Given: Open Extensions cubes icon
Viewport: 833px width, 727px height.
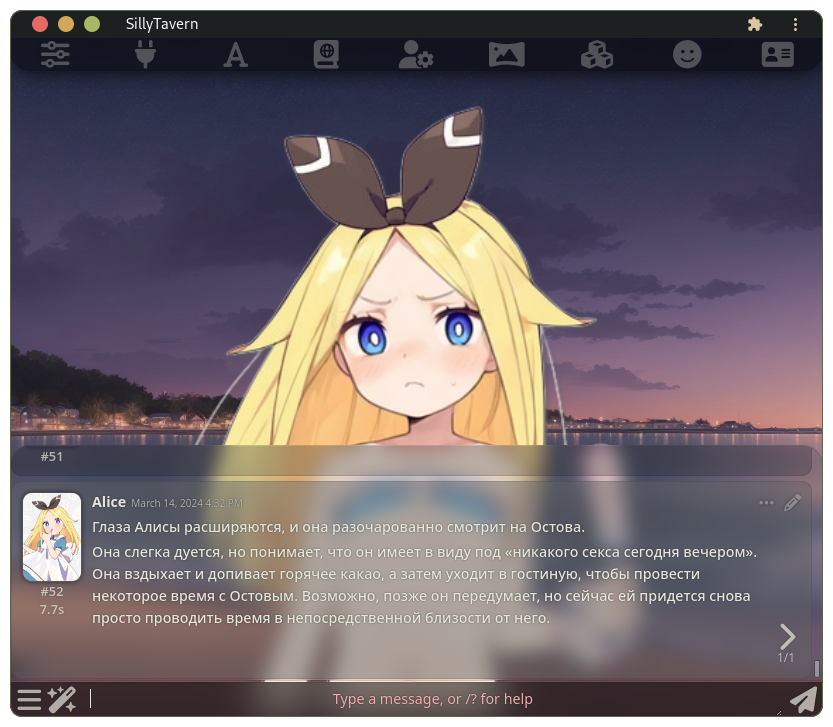Looking at the screenshot, I should pyautogui.click(x=597, y=54).
